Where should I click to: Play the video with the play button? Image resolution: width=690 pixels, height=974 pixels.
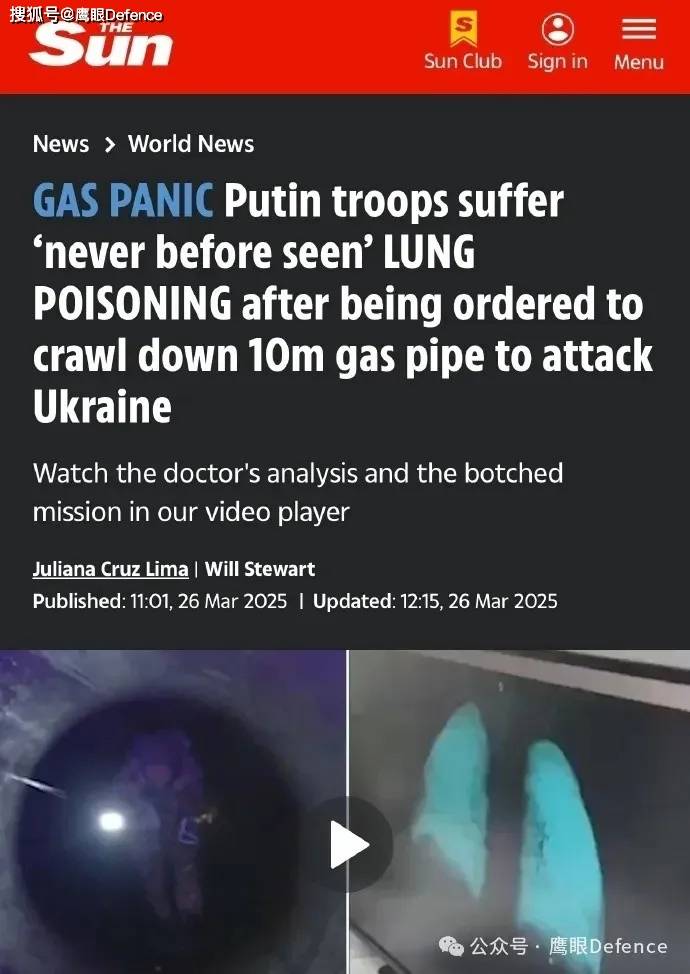click(348, 844)
